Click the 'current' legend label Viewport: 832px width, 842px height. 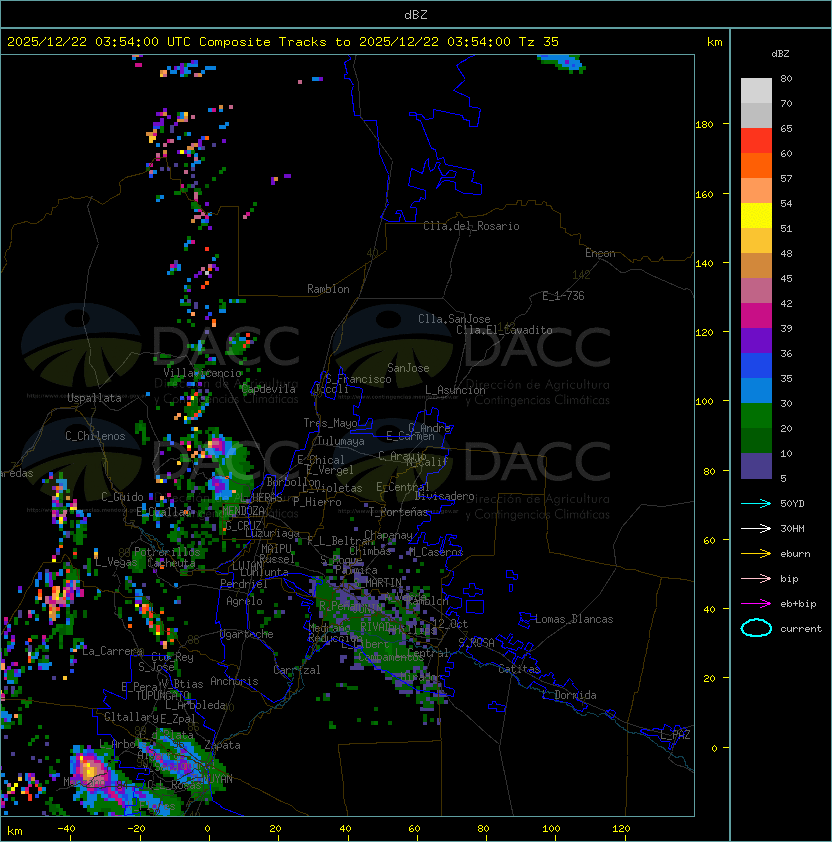[x=801, y=629]
